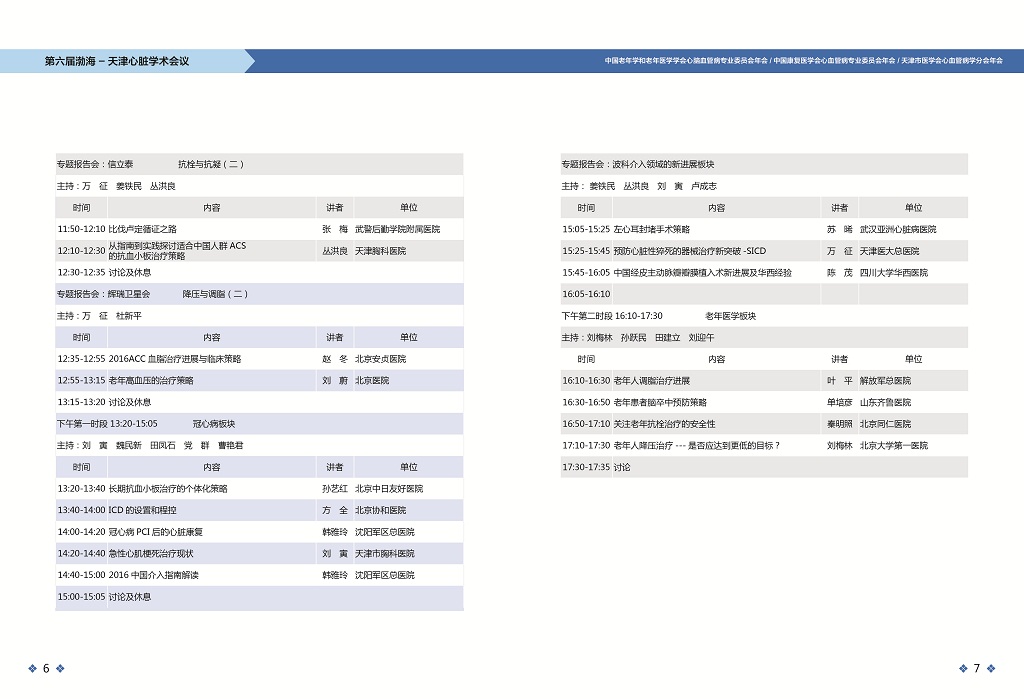1024x699 pixels.
Task: Click the text '冠心病 PCI 后的心脏康复'
Action: 155,532
